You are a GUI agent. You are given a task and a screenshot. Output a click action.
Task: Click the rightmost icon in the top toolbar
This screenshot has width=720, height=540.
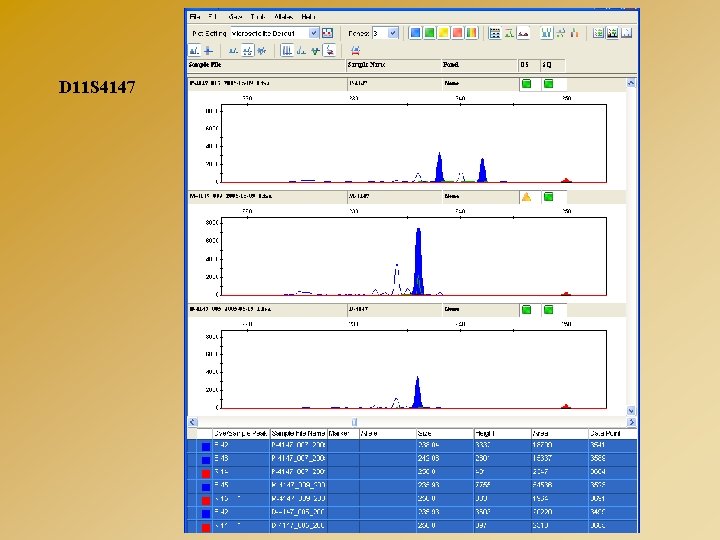tap(626, 33)
